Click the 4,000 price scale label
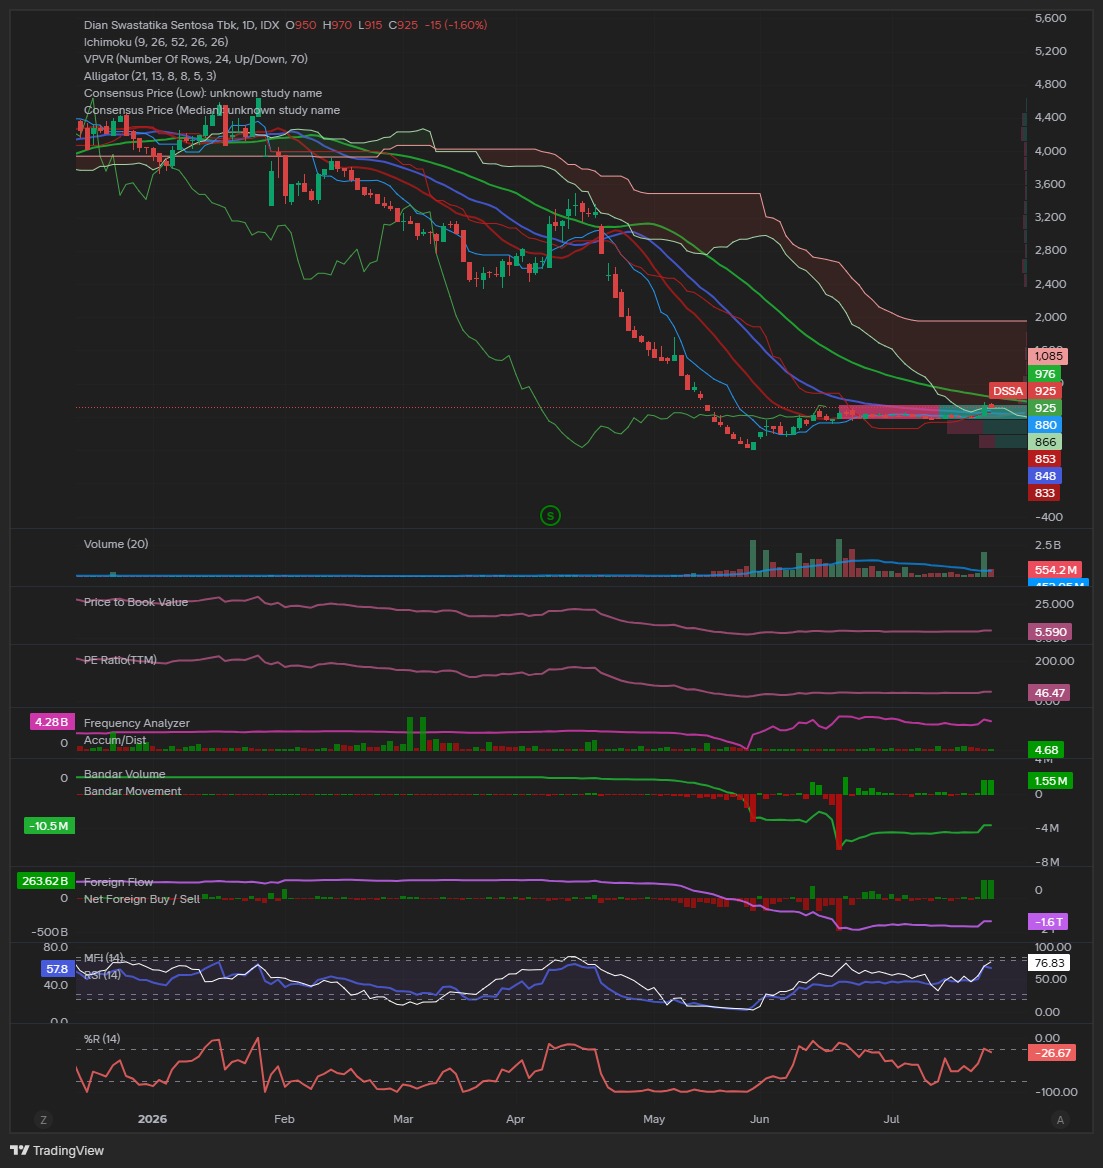 [1050, 150]
